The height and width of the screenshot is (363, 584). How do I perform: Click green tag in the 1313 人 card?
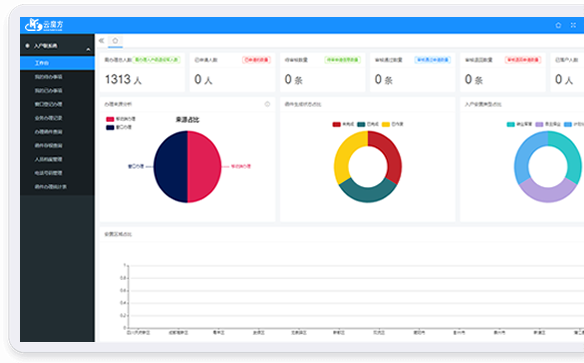[156, 60]
